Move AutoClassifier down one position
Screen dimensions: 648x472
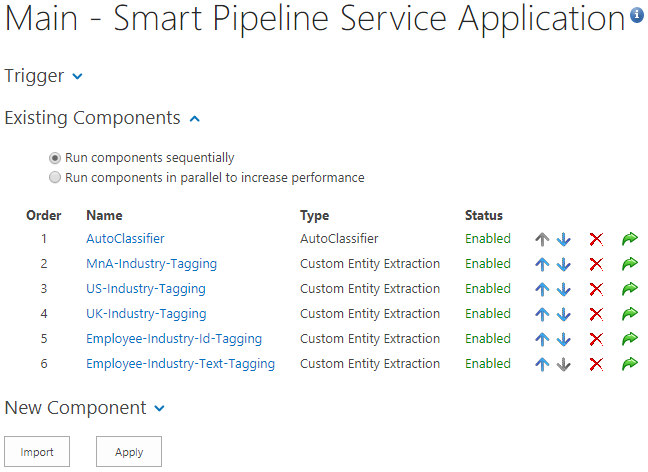point(563,240)
